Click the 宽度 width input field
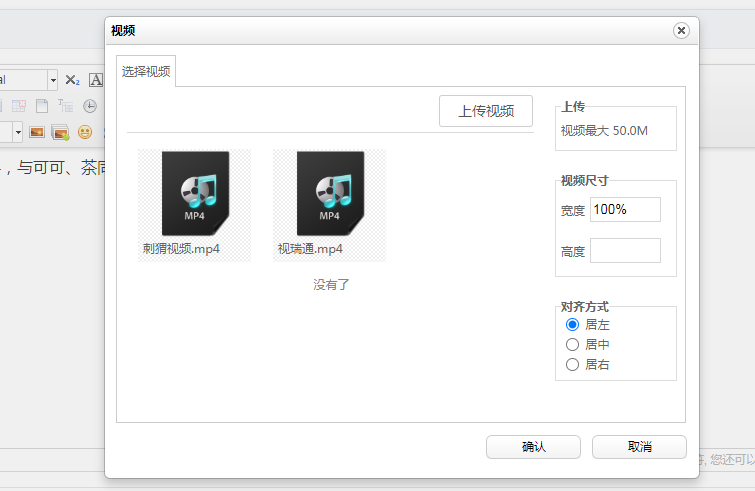Screen dimensions: 755x491 point(625,210)
